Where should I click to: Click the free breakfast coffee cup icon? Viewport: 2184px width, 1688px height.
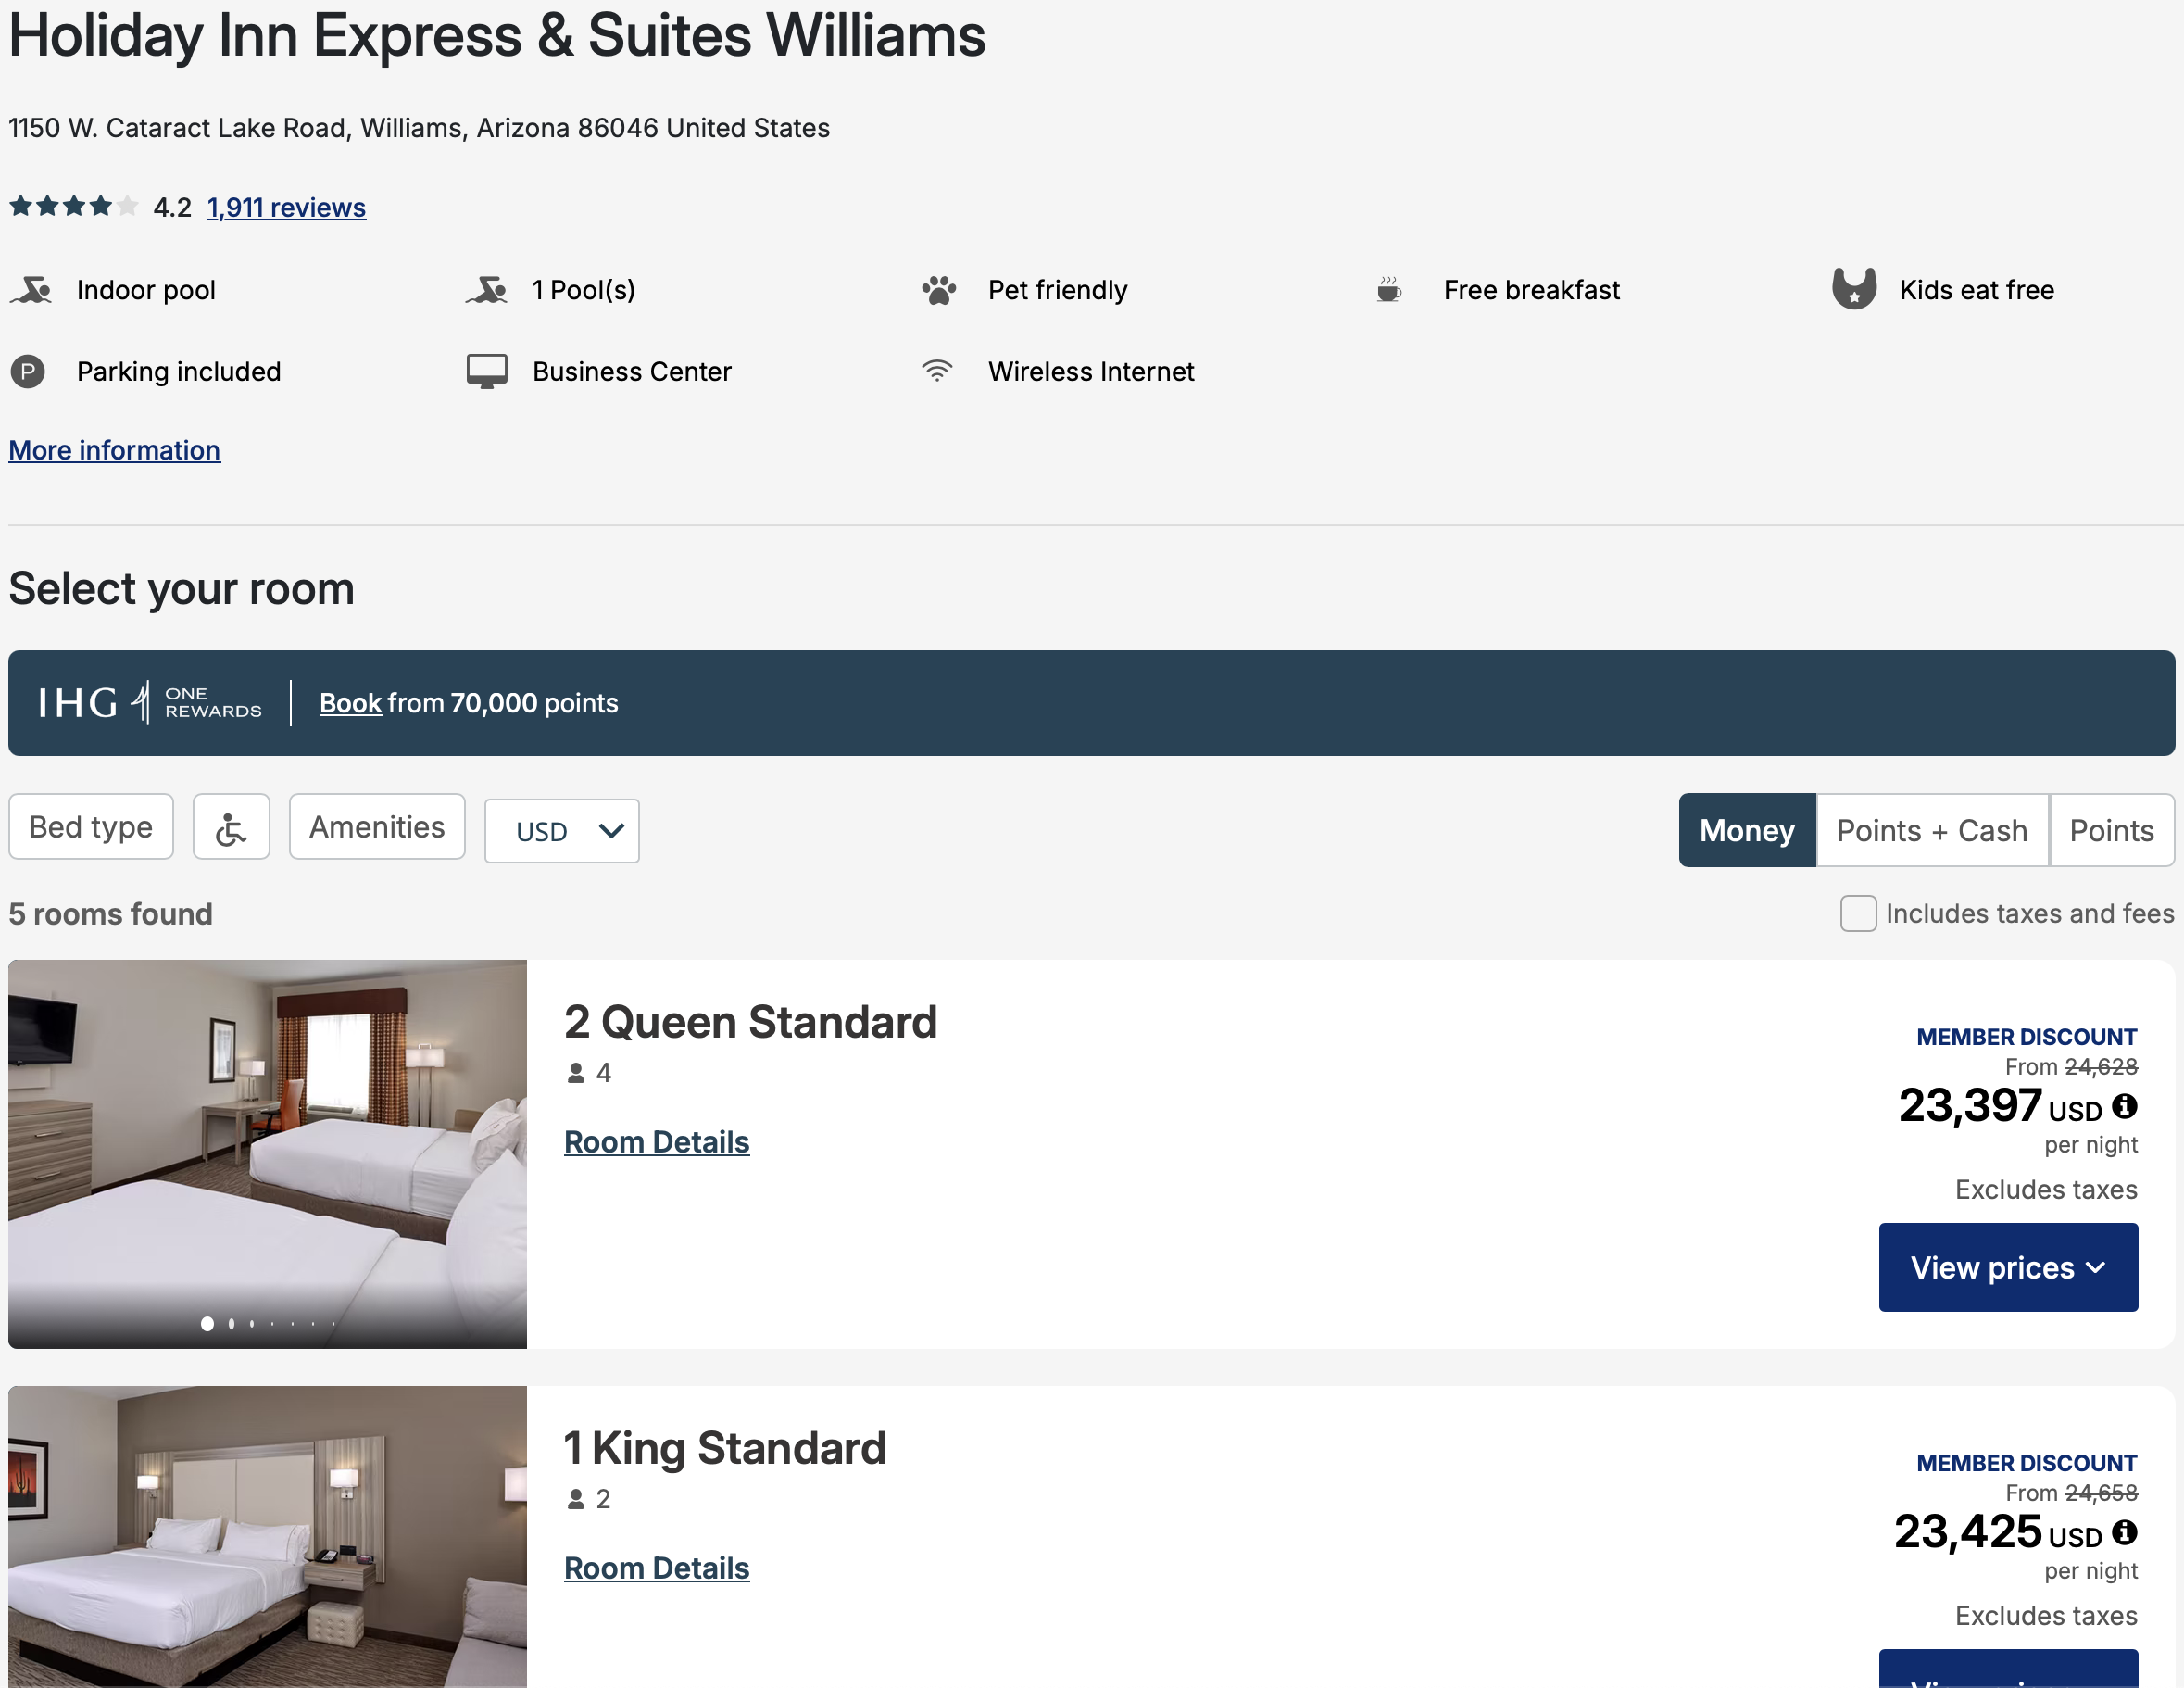(x=1390, y=289)
